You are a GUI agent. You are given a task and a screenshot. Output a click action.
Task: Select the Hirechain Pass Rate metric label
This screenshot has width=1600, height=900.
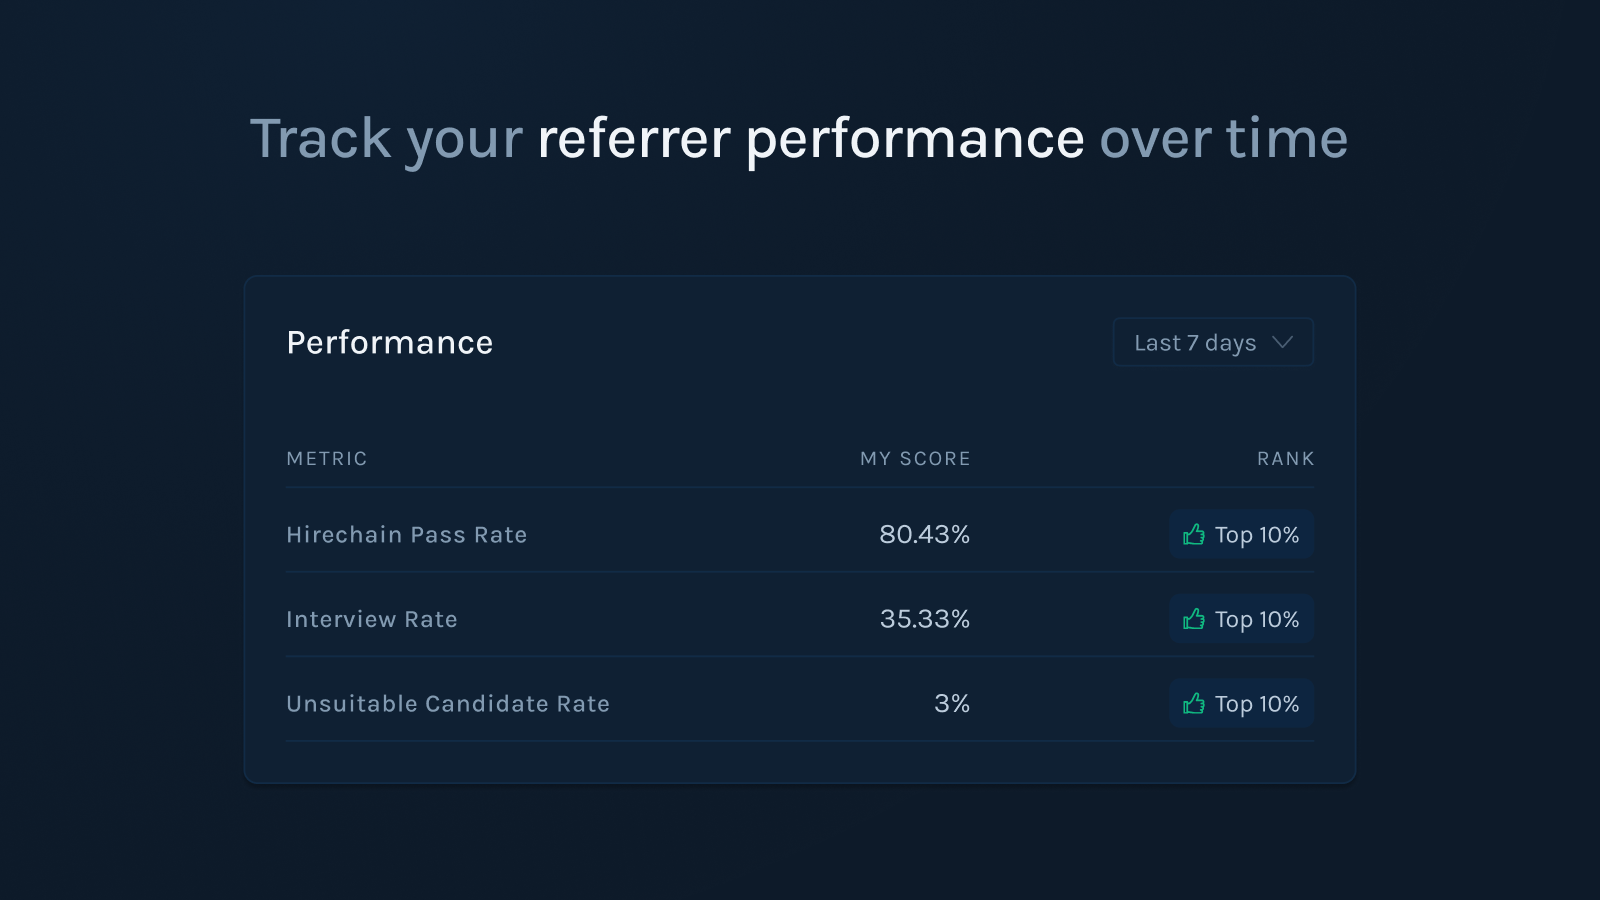click(406, 535)
